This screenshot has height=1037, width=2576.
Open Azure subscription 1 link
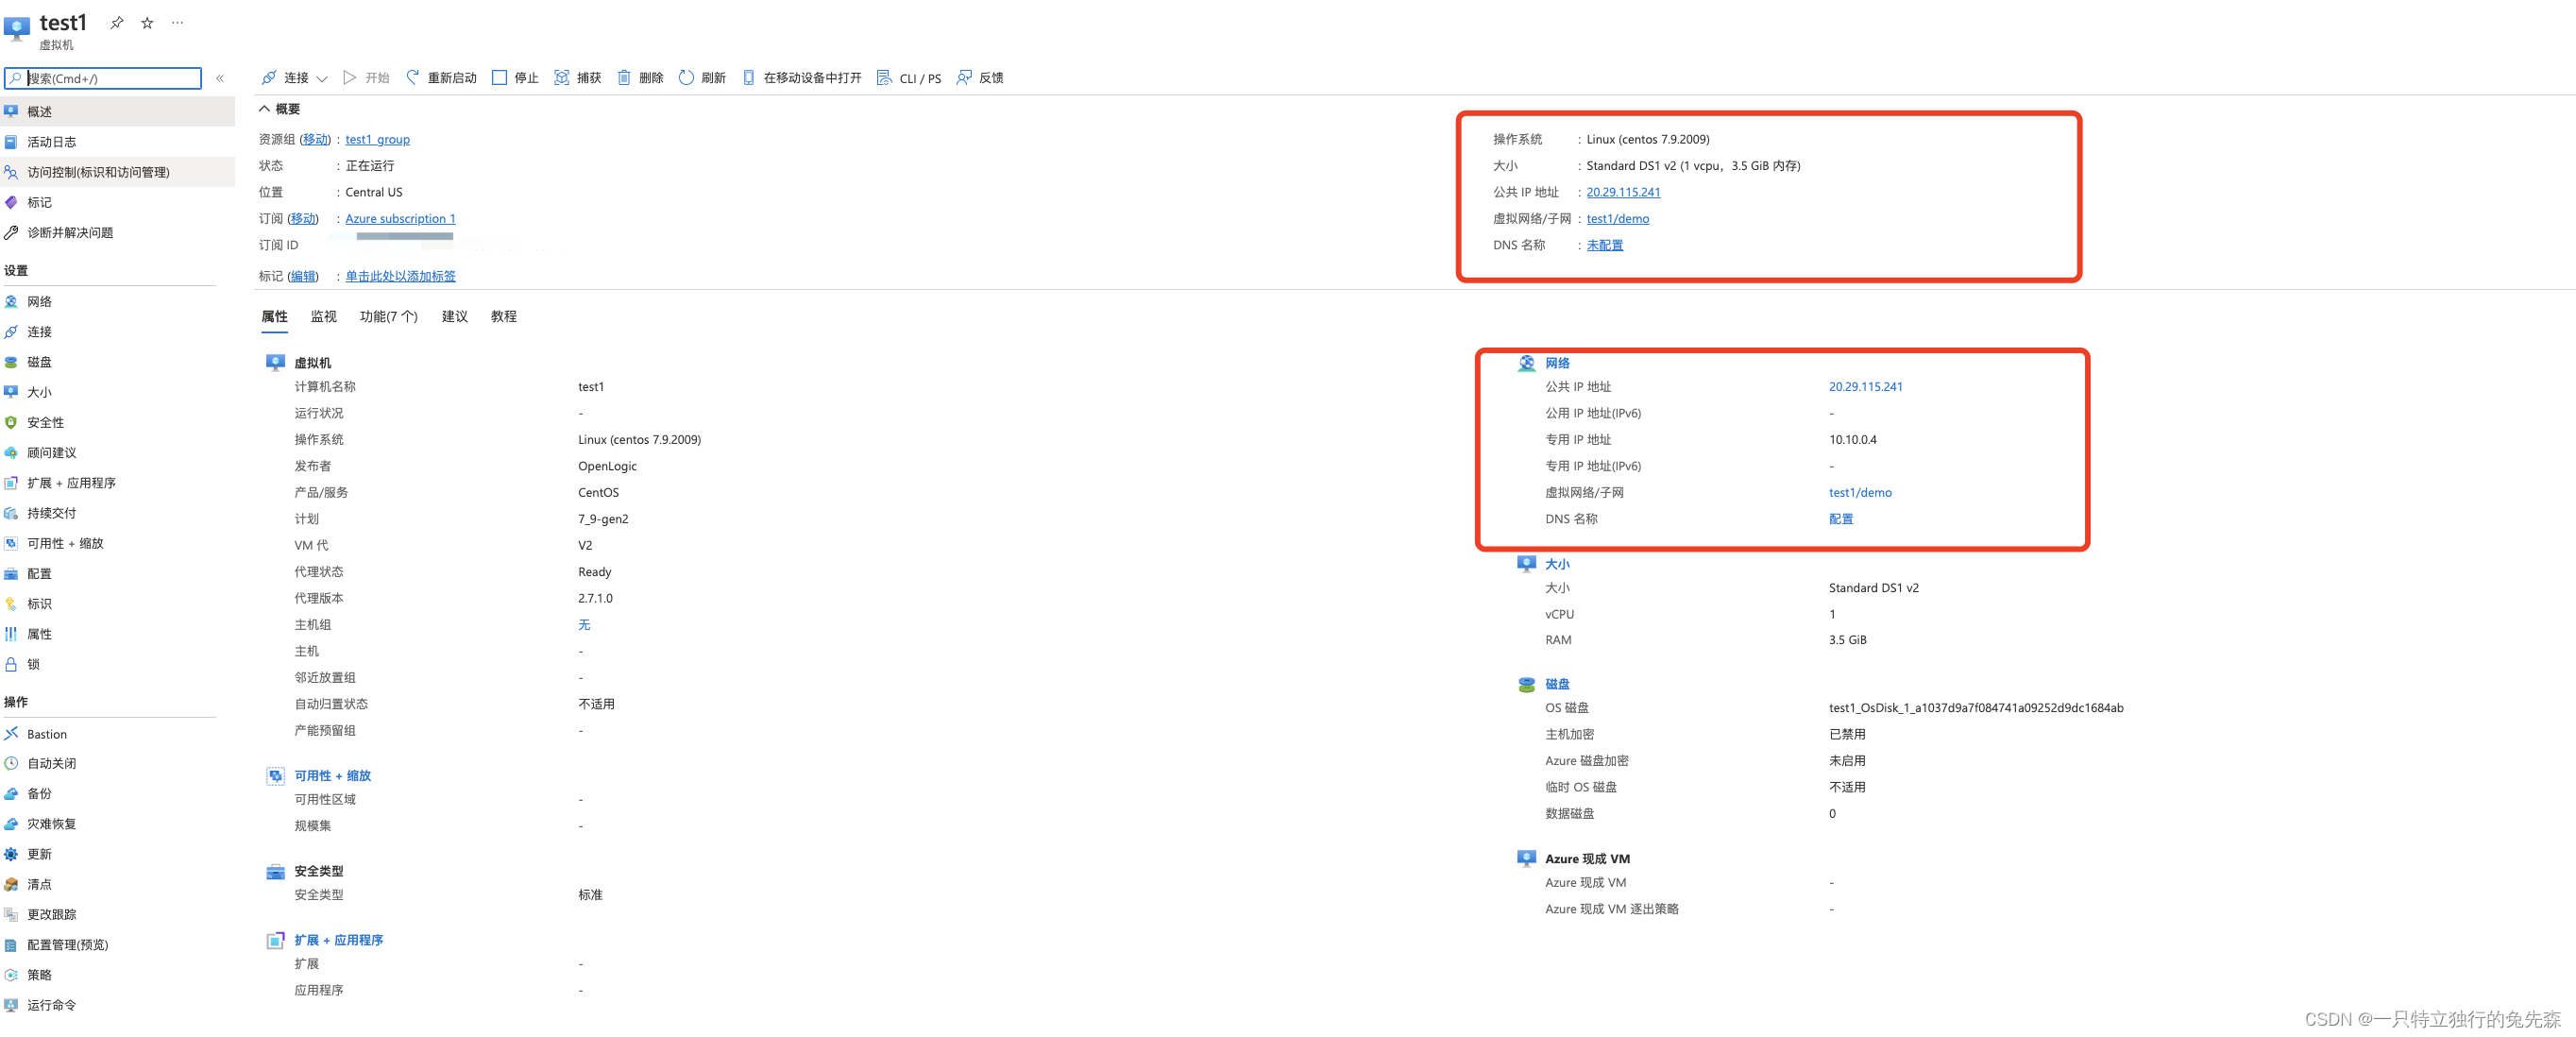pyautogui.click(x=400, y=218)
